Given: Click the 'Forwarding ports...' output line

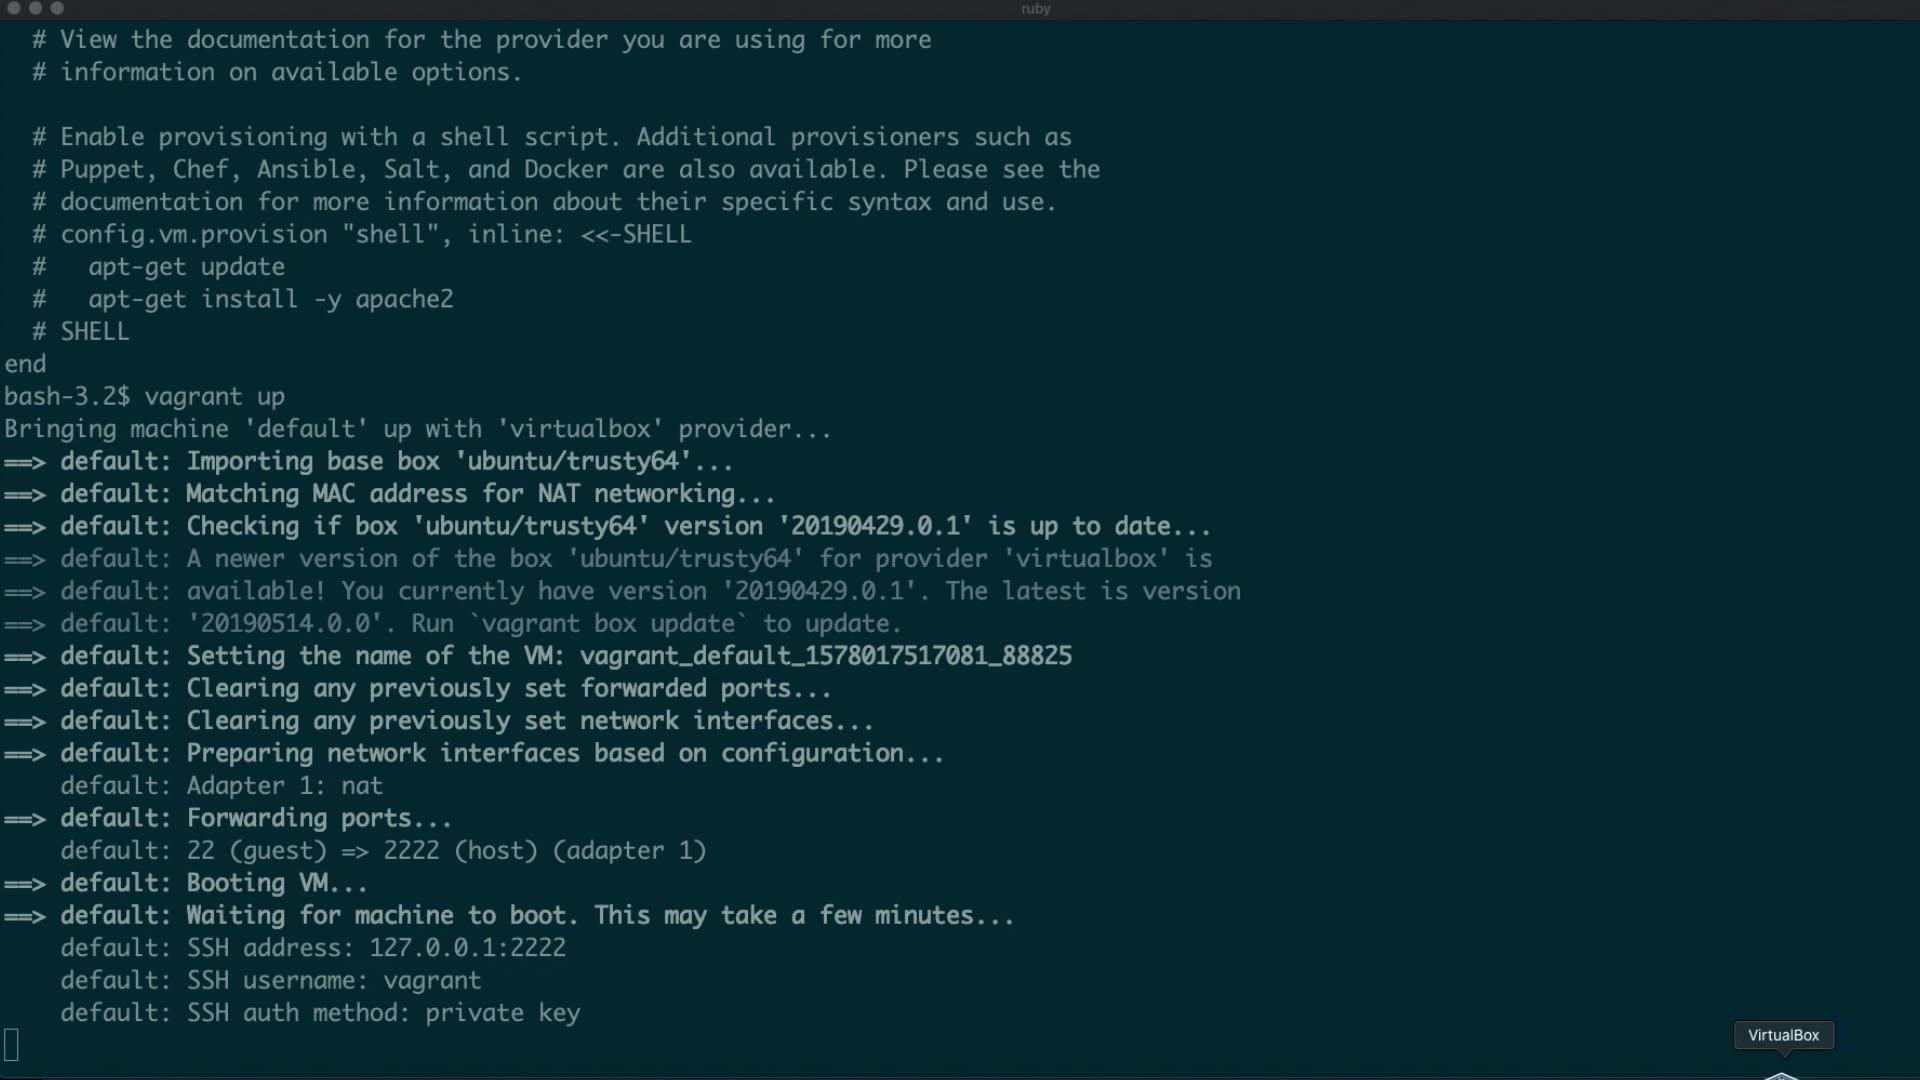Looking at the screenshot, I should 318,818.
